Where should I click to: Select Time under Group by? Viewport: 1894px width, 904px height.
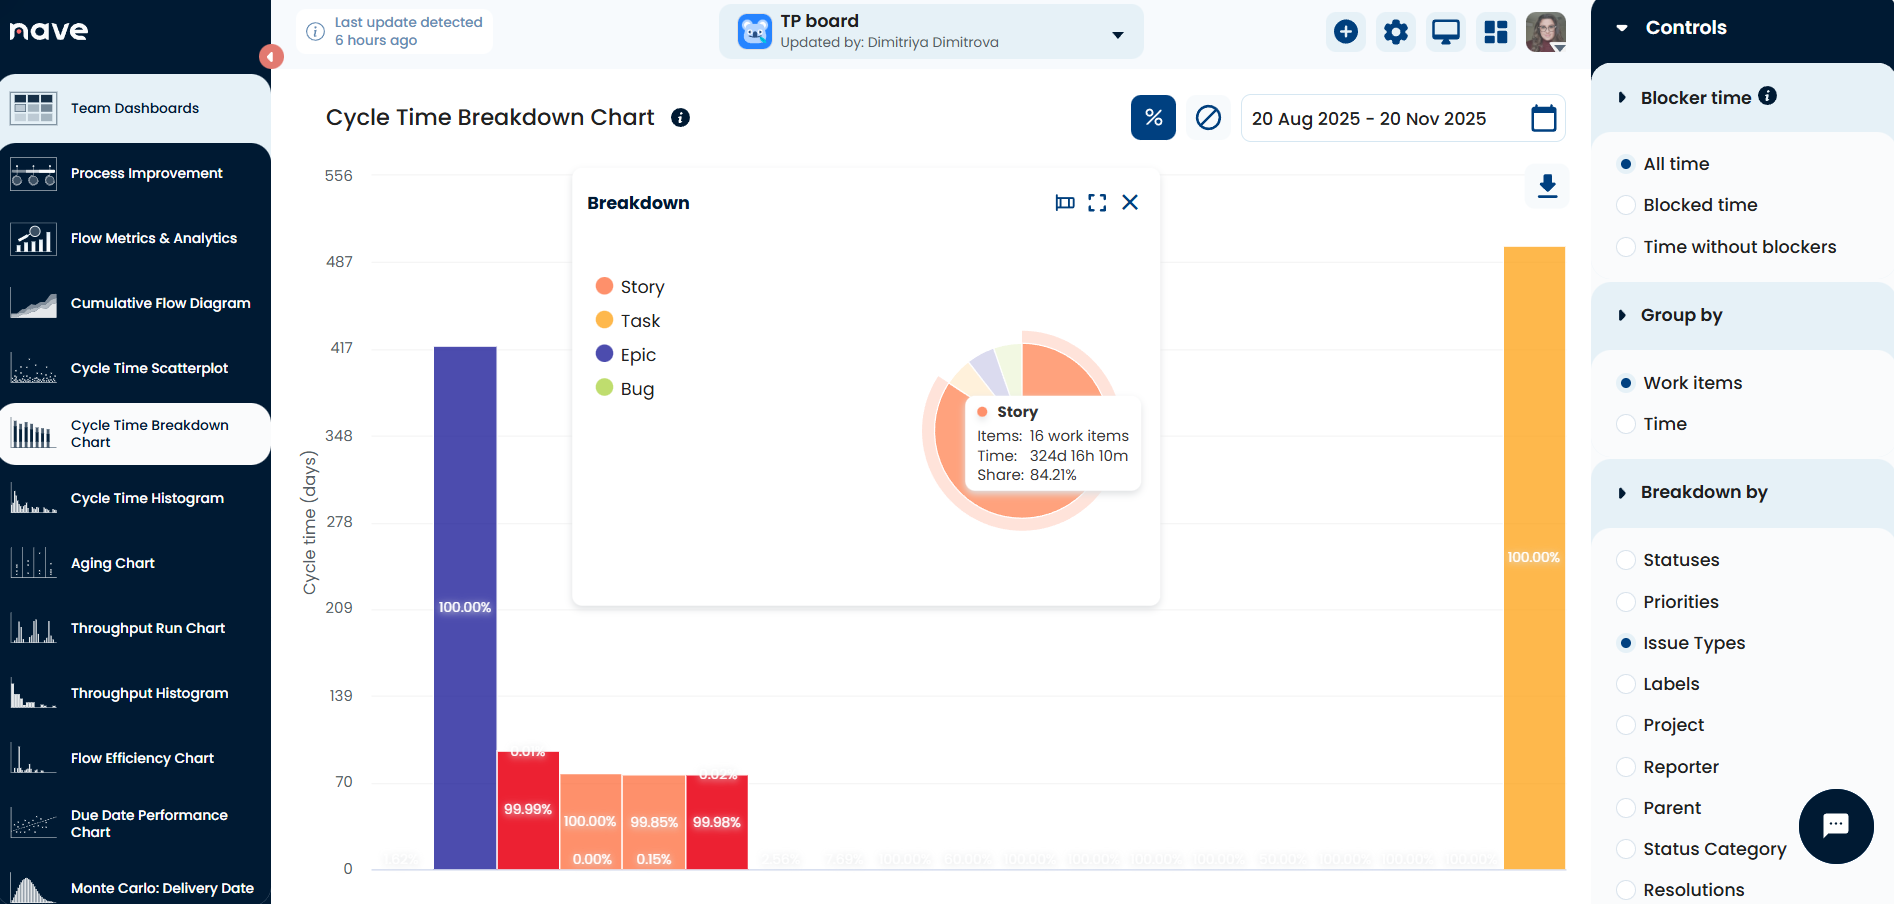(x=1627, y=424)
